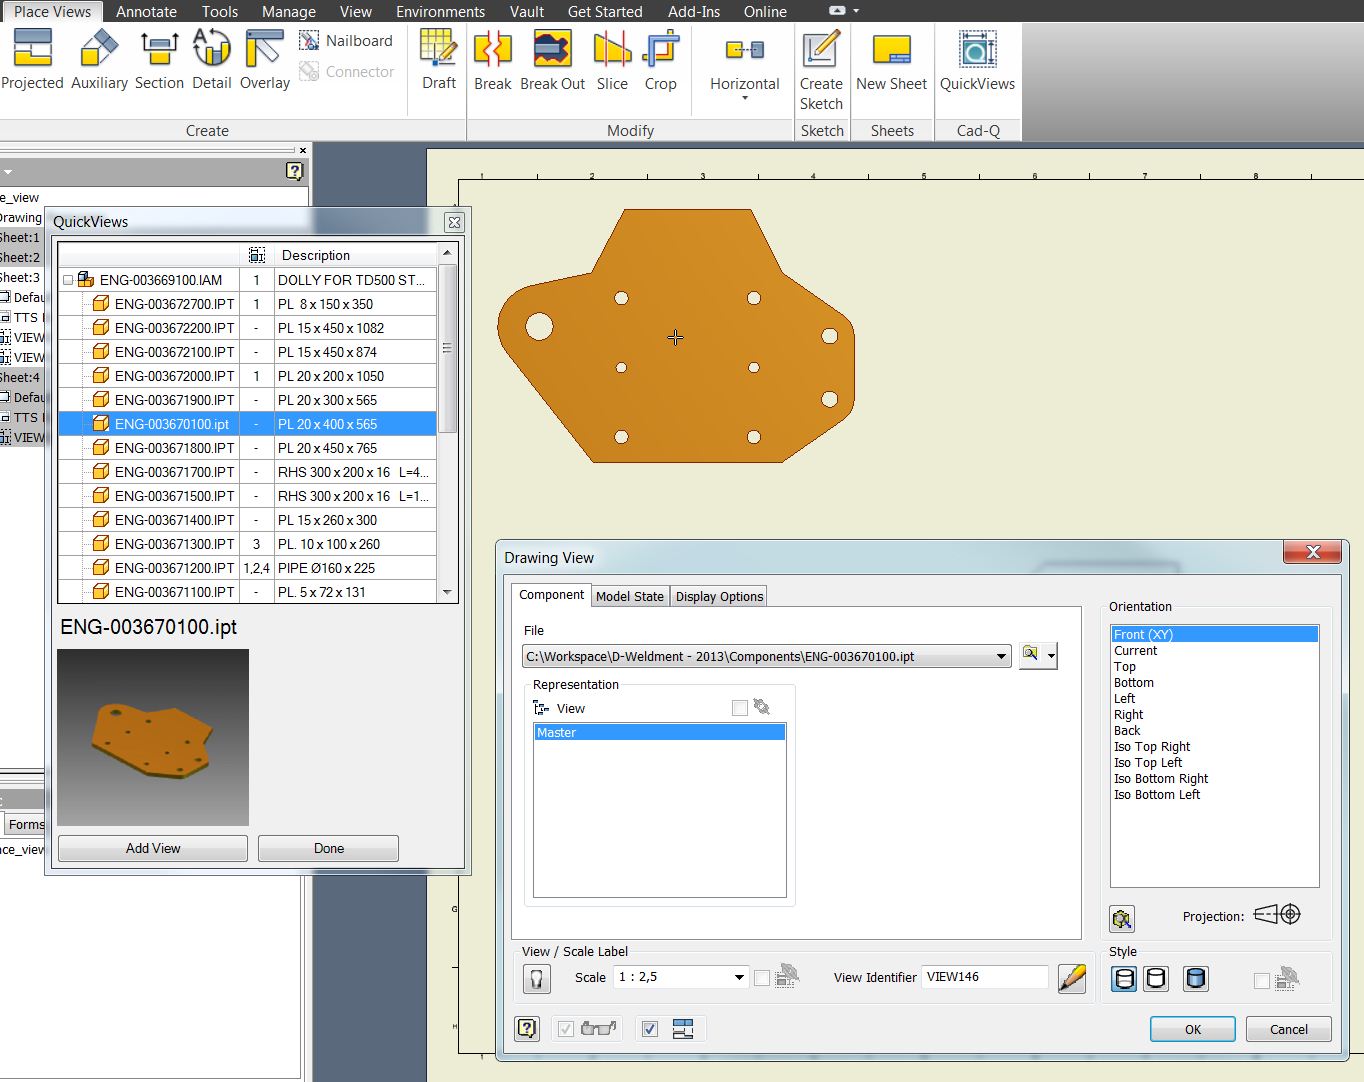Open the Horizontal alignment dropdown
Image resolution: width=1364 pixels, height=1082 pixels.
point(744,98)
